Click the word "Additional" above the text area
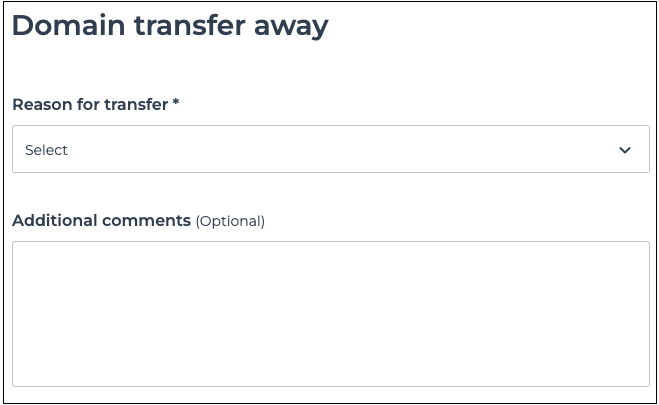 point(55,220)
